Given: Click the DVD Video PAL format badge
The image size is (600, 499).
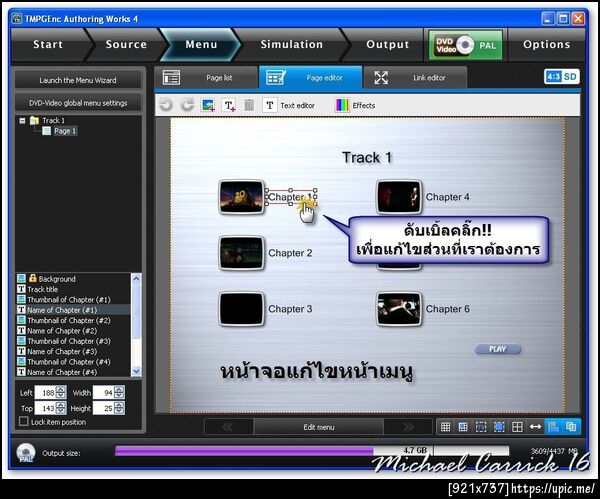Looking at the screenshot, I should pyautogui.click(x=465, y=45).
